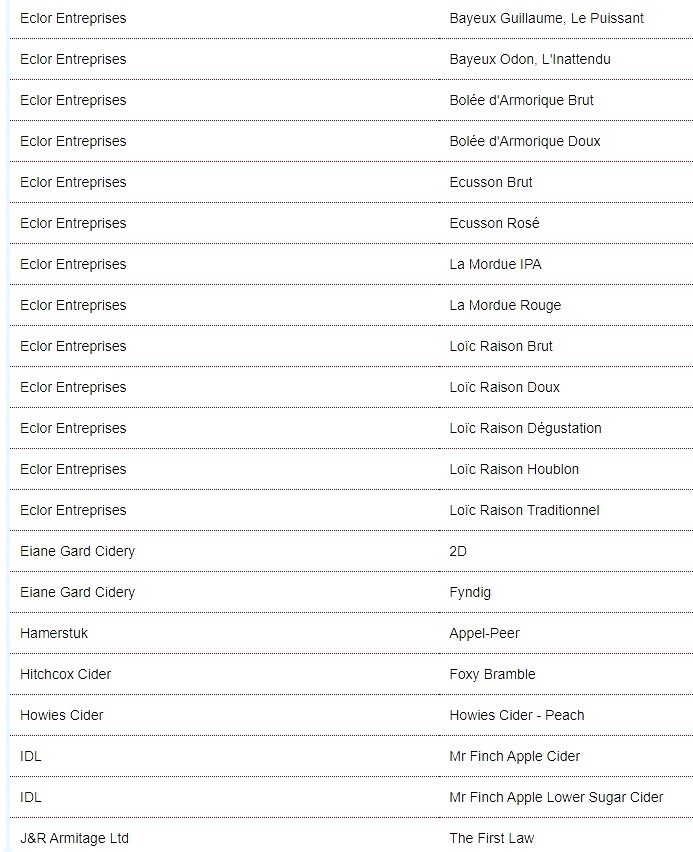Click the Loïc Raison Traditionnel entry
This screenshot has width=693, height=852.
524,510
